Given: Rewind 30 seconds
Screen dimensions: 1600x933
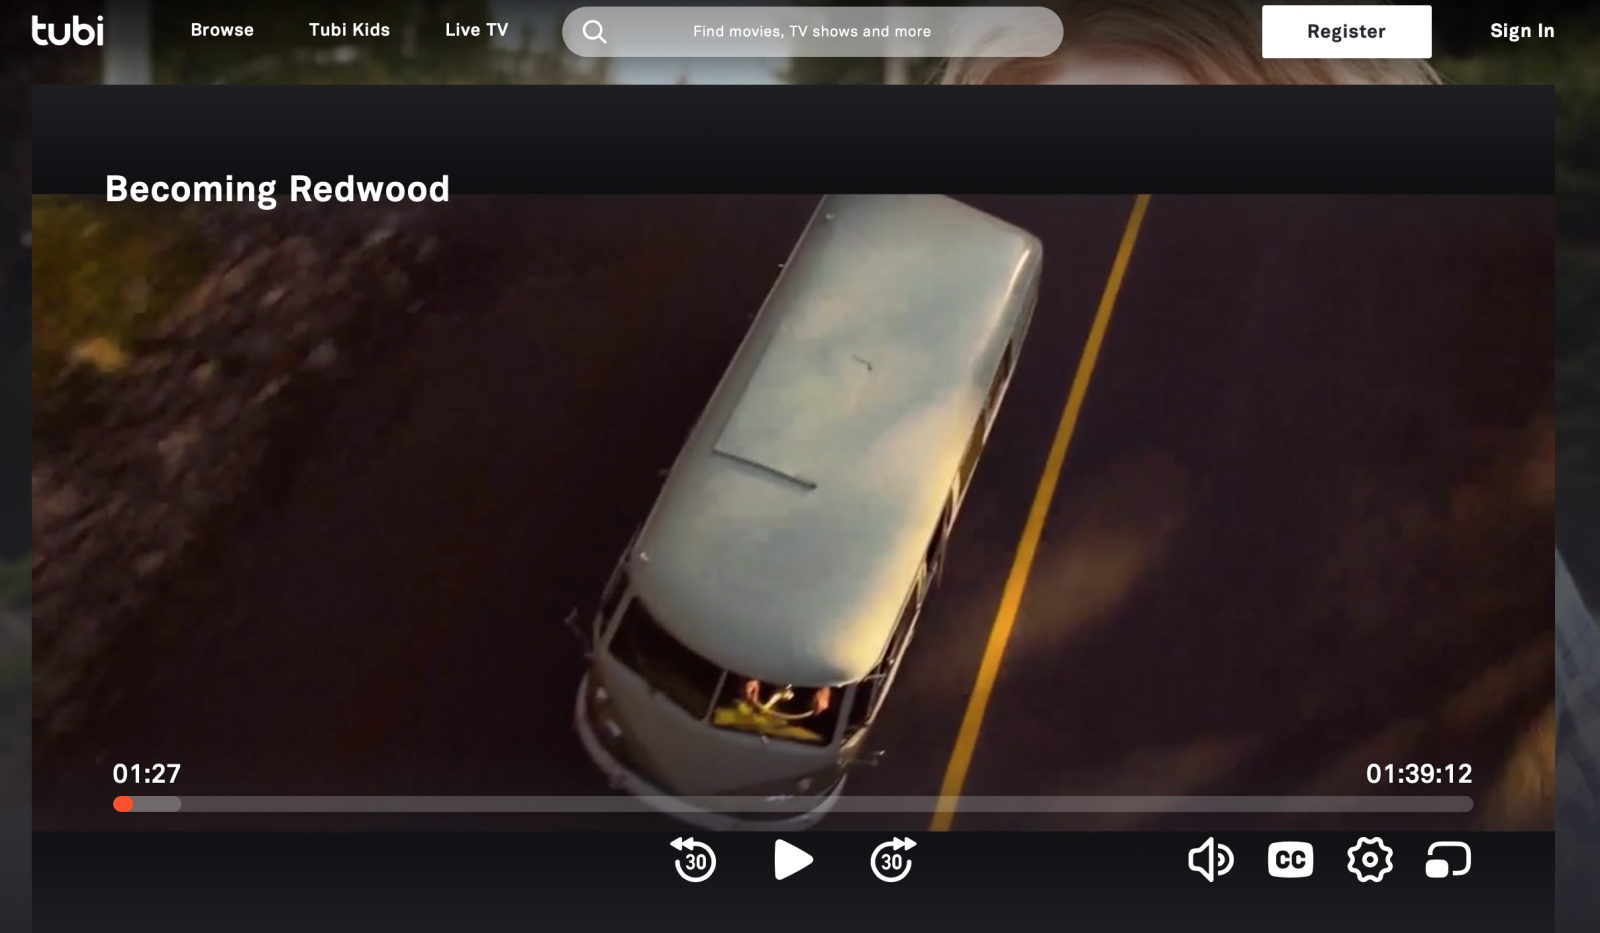Looking at the screenshot, I should (x=694, y=860).
